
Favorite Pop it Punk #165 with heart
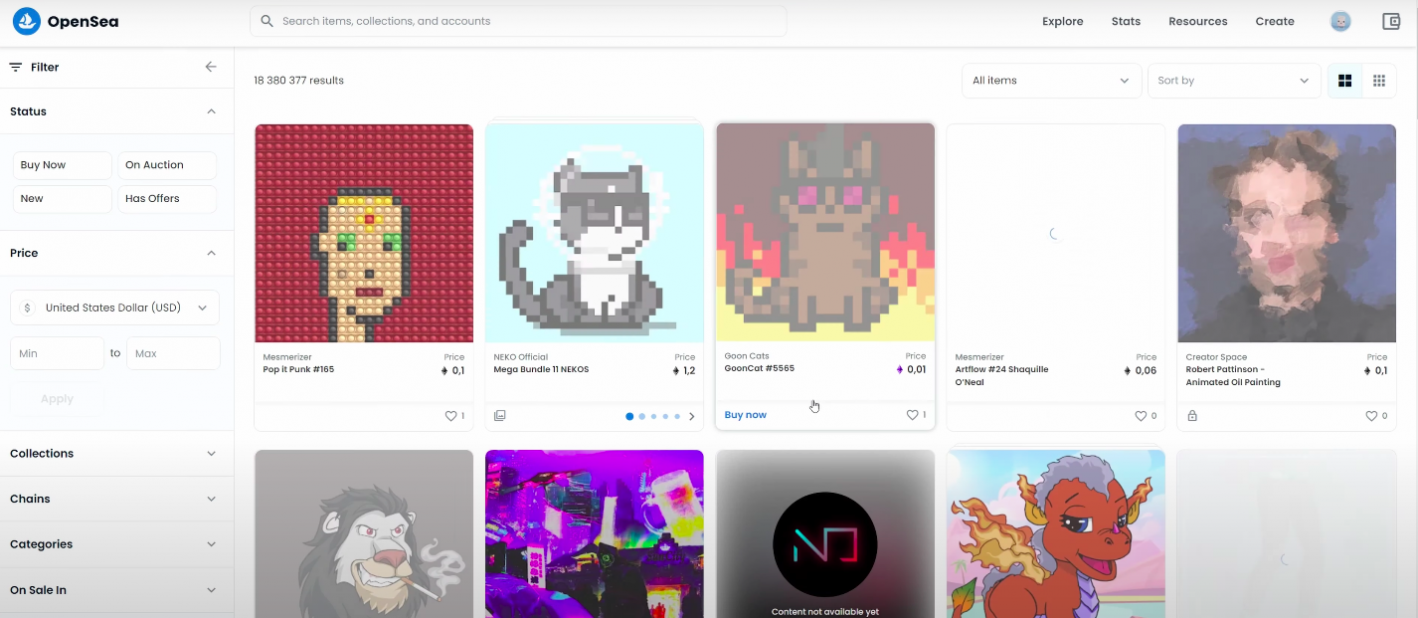[x=450, y=416]
